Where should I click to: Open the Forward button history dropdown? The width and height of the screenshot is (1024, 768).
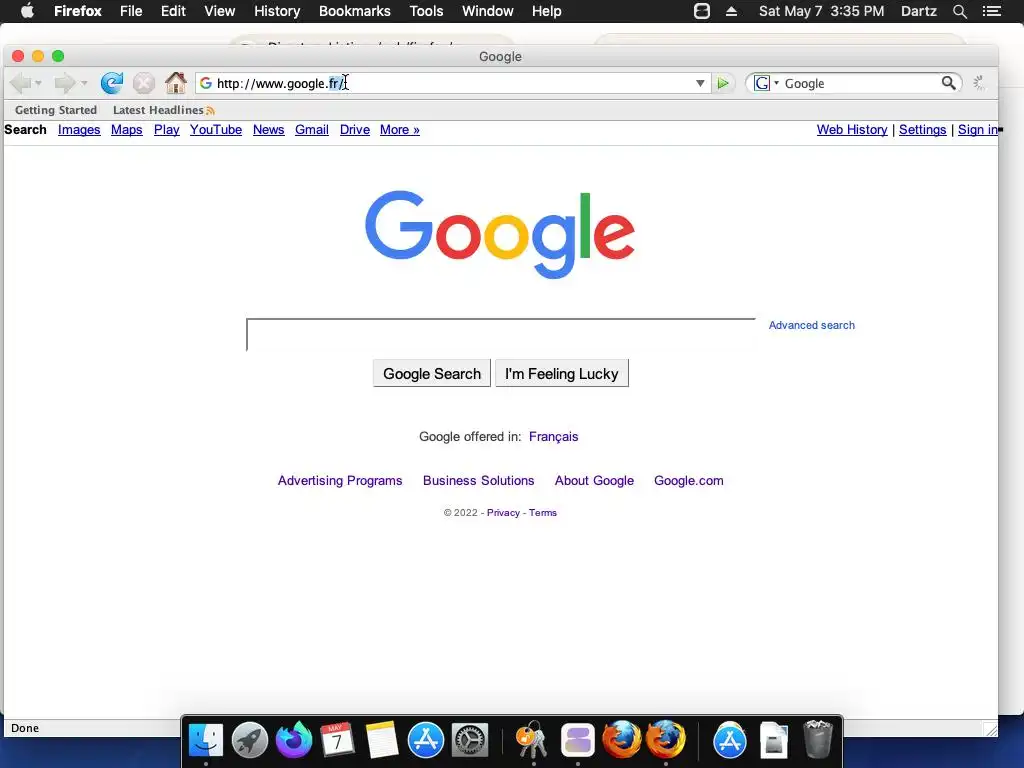coord(84,83)
